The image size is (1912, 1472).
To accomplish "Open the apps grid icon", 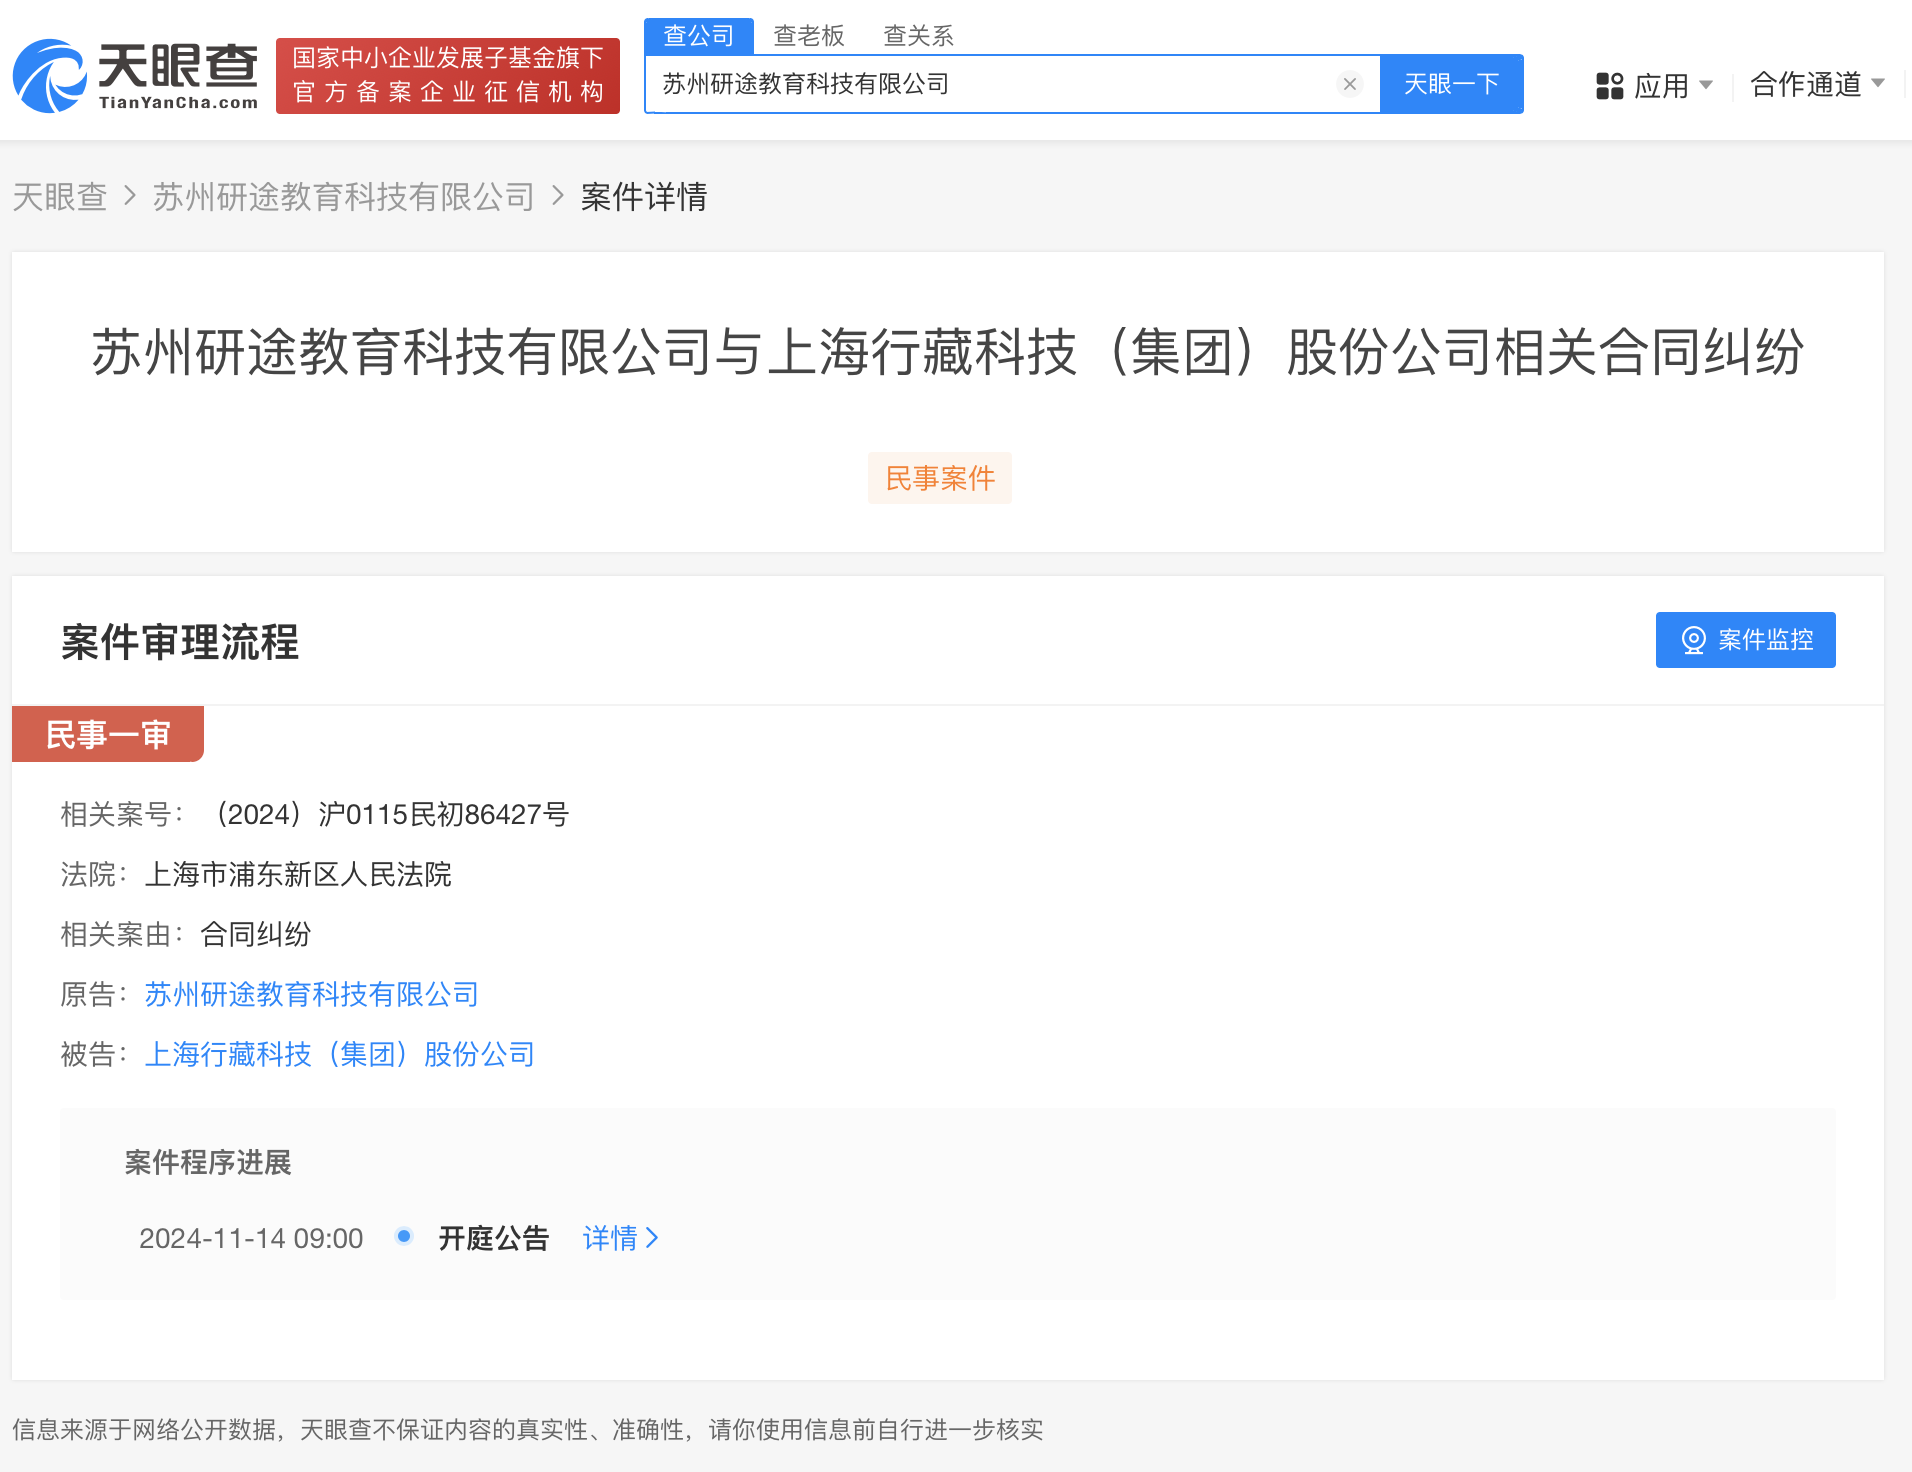I will [x=1609, y=86].
